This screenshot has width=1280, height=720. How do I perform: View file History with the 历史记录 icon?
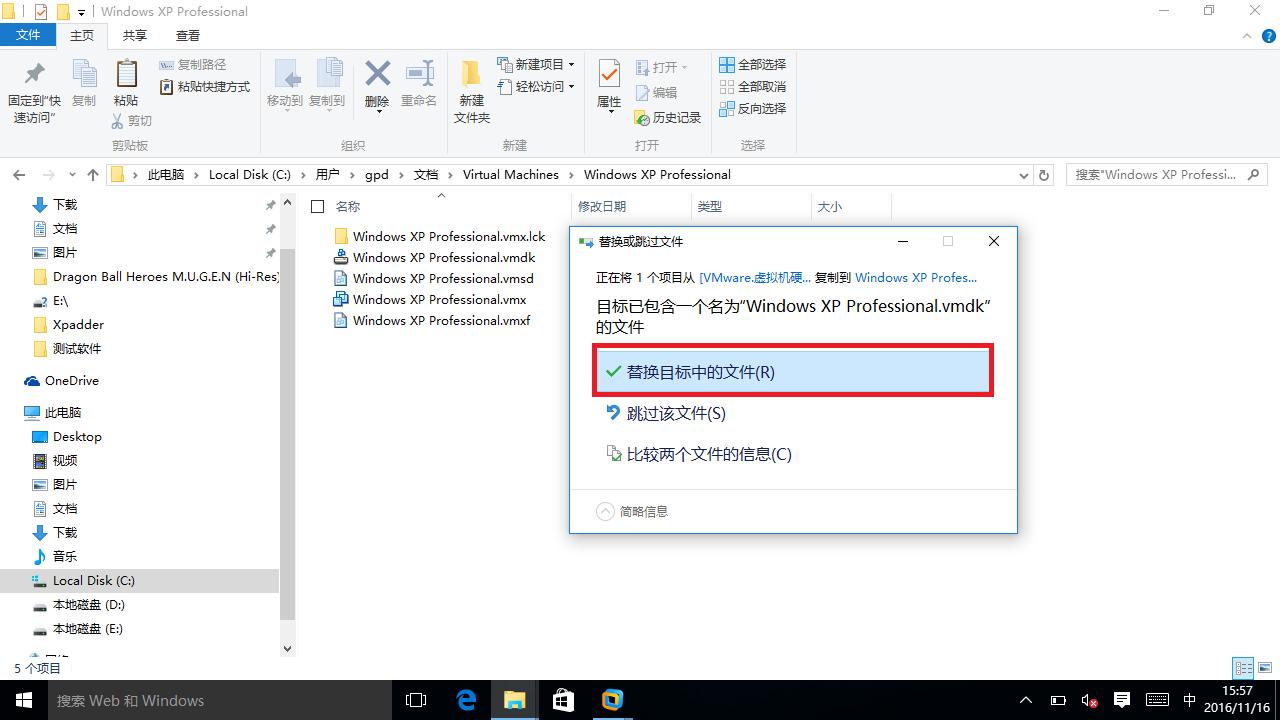tap(665, 117)
